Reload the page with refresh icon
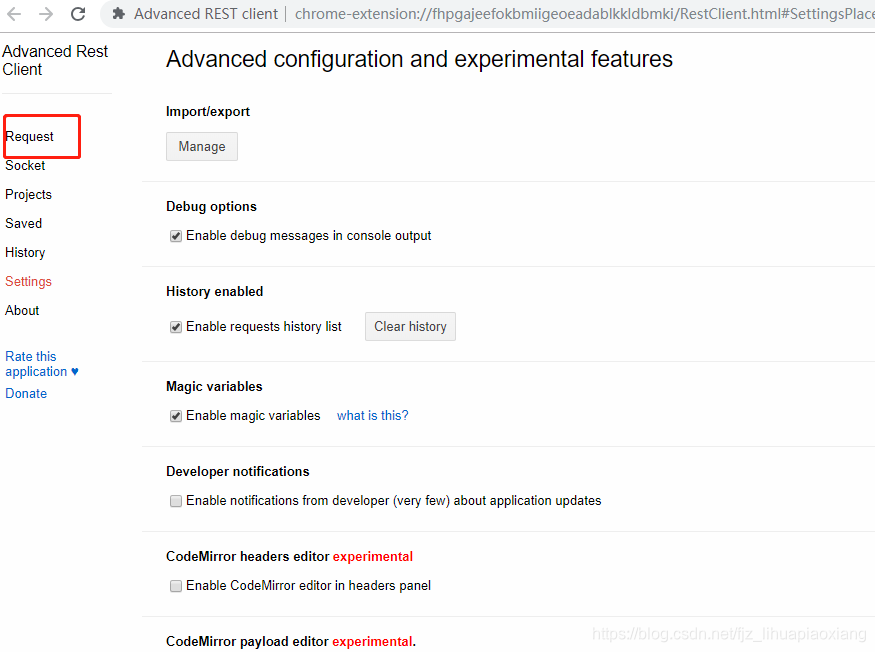This screenshot has height=652, width=875. coord(78,13)
